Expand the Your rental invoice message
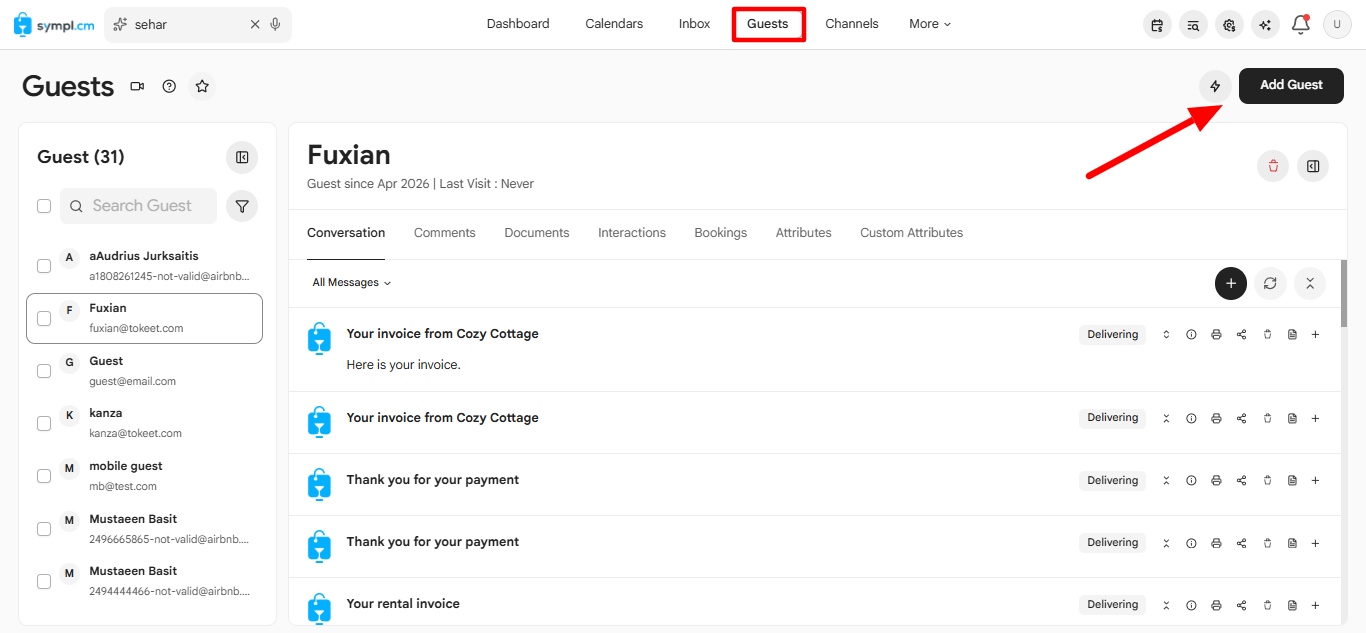This screenshot has width=1366, height=633. (1166, 605)
